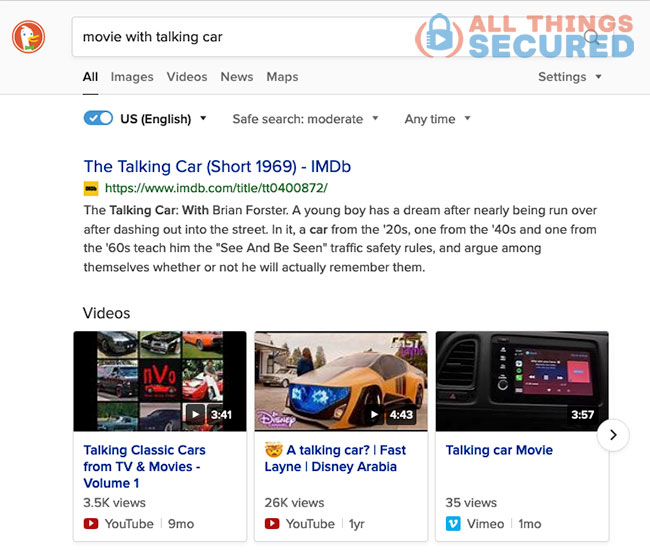The width and height of the screenshot is (650, 553).
Task: Open the Safe search: moderate dropdown
Action: click(306, 119)
